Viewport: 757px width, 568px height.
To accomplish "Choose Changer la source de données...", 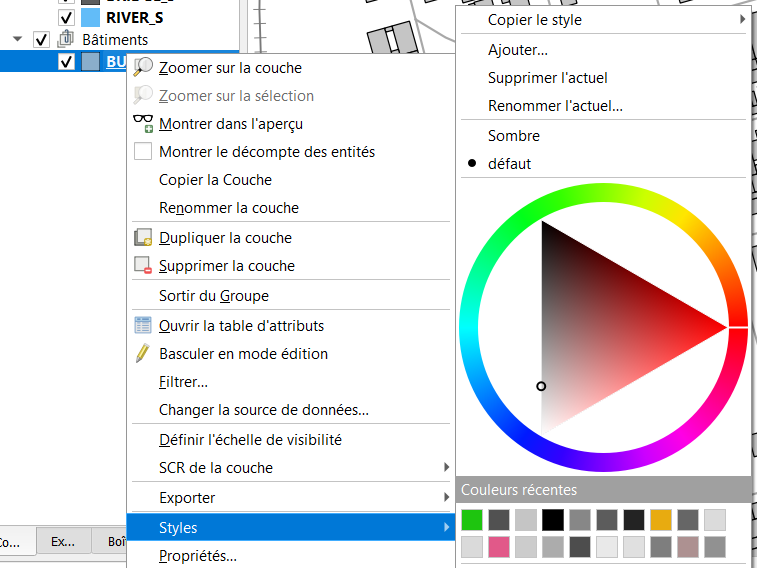I will [x=291, y=409].
